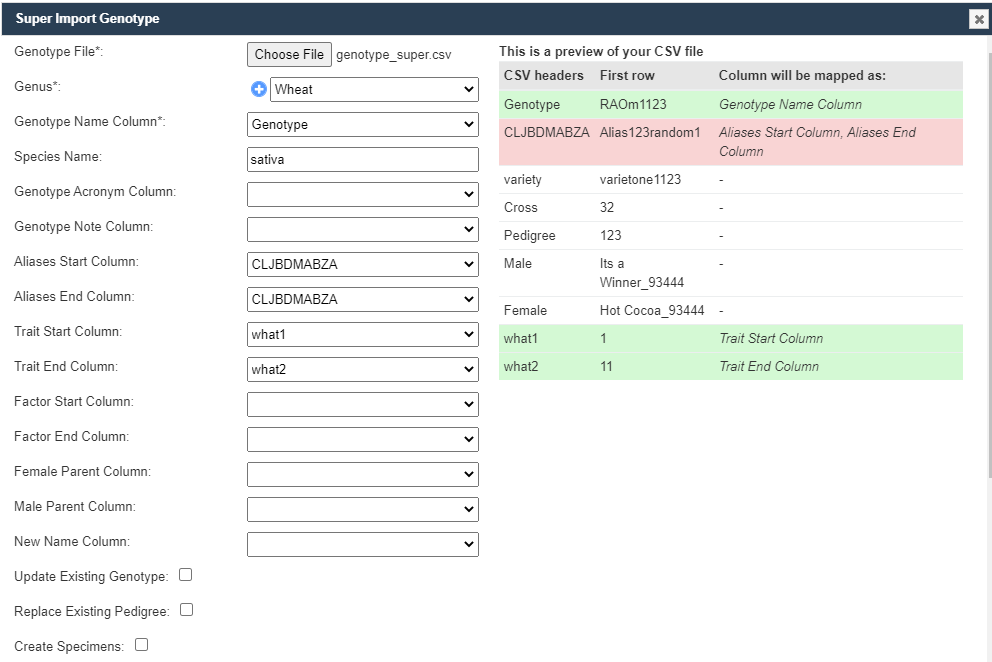The image size is (992, 662).
Task: Expand the New Name Column dropdown
Action: [x=362, y=544]
